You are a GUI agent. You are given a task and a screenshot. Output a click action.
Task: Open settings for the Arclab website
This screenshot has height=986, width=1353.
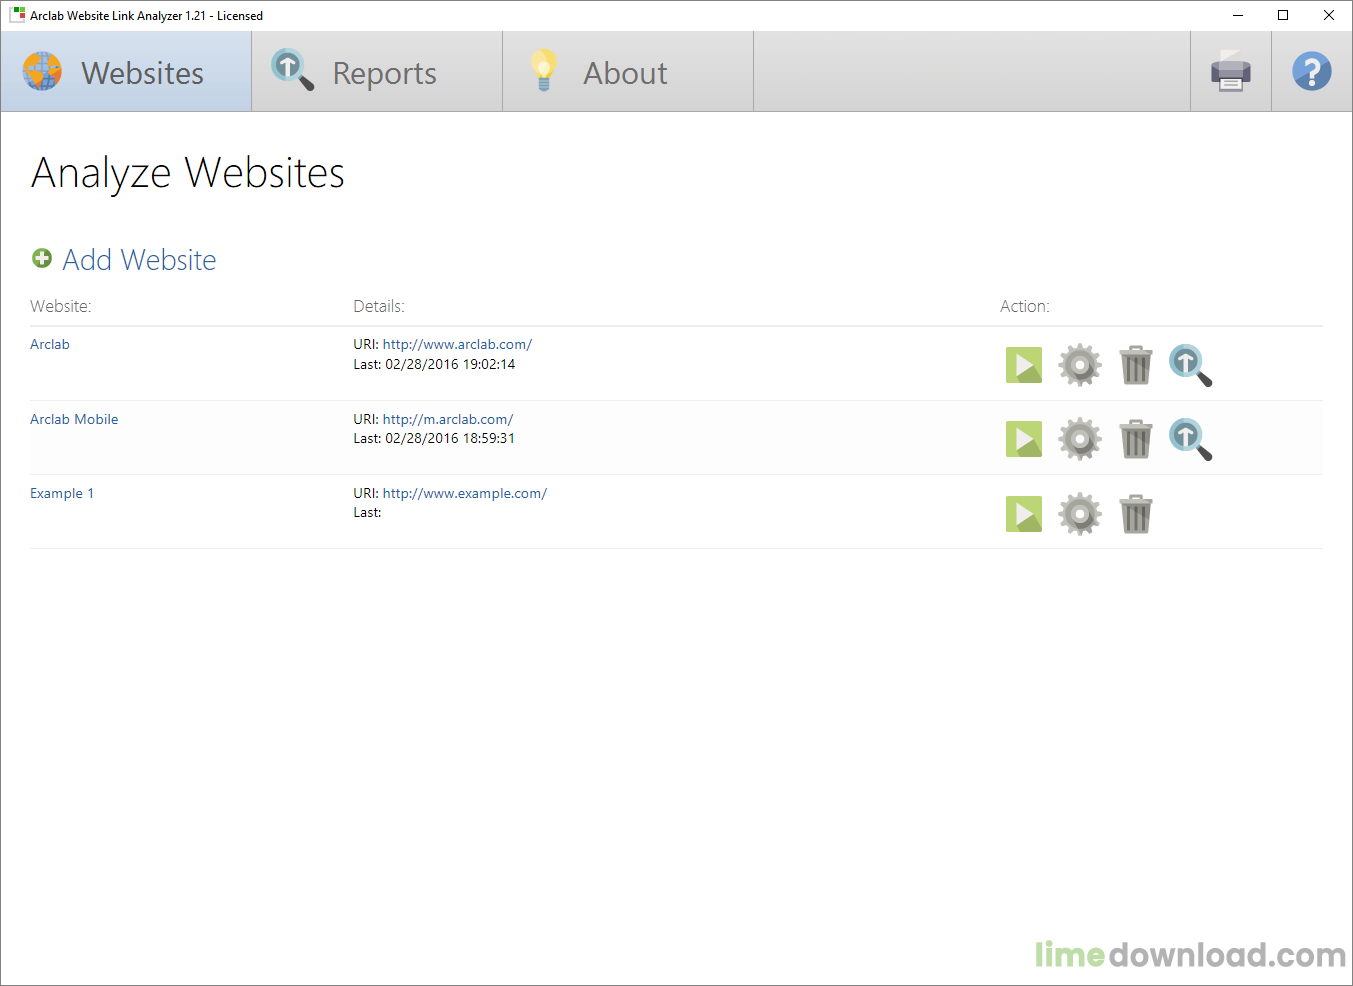coord(1079,364)
